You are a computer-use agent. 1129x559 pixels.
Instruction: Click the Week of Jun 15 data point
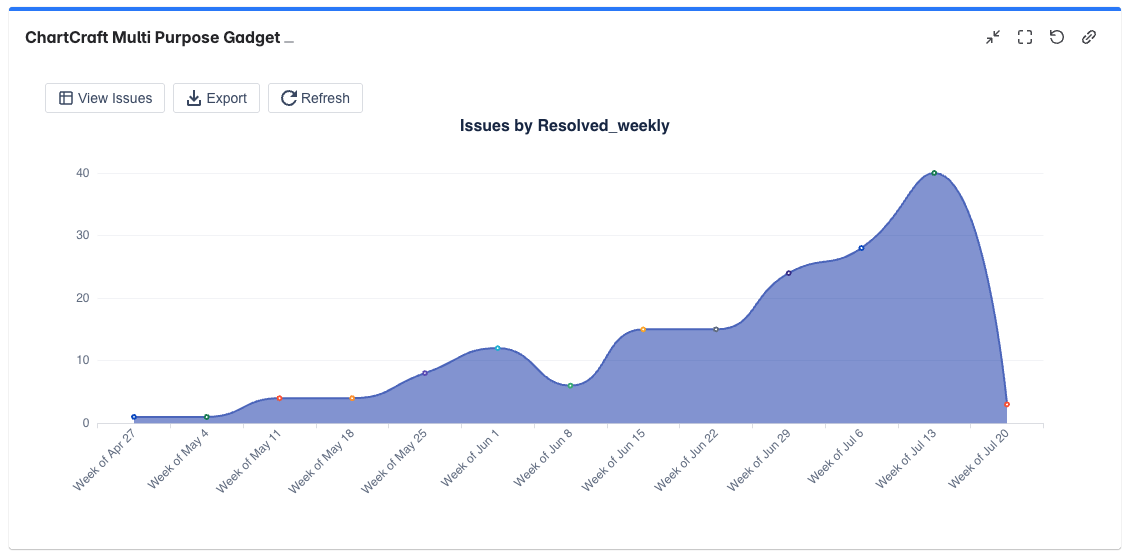pos(643,329)
